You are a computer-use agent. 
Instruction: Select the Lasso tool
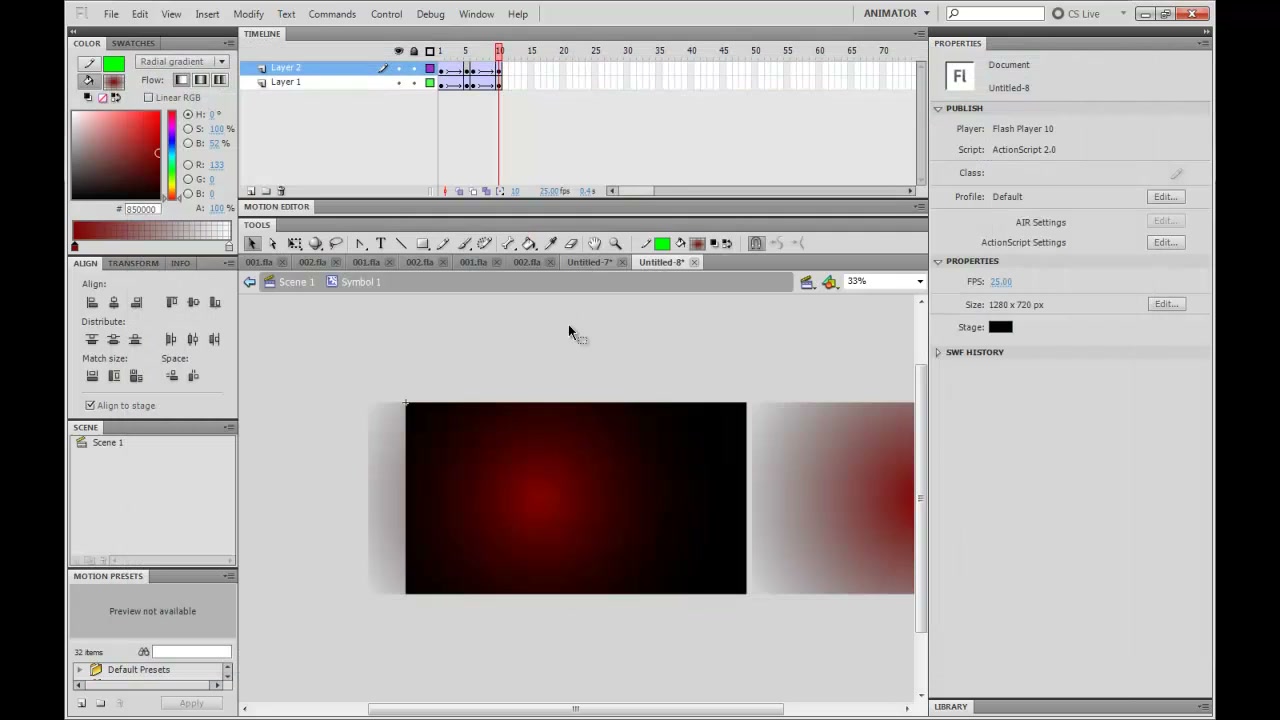337,243
